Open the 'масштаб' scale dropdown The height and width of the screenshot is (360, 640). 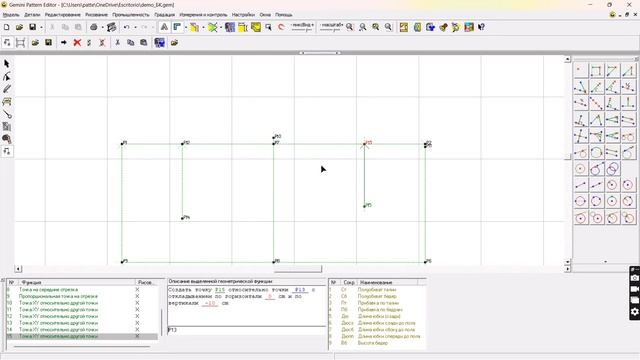click(331, 27)
